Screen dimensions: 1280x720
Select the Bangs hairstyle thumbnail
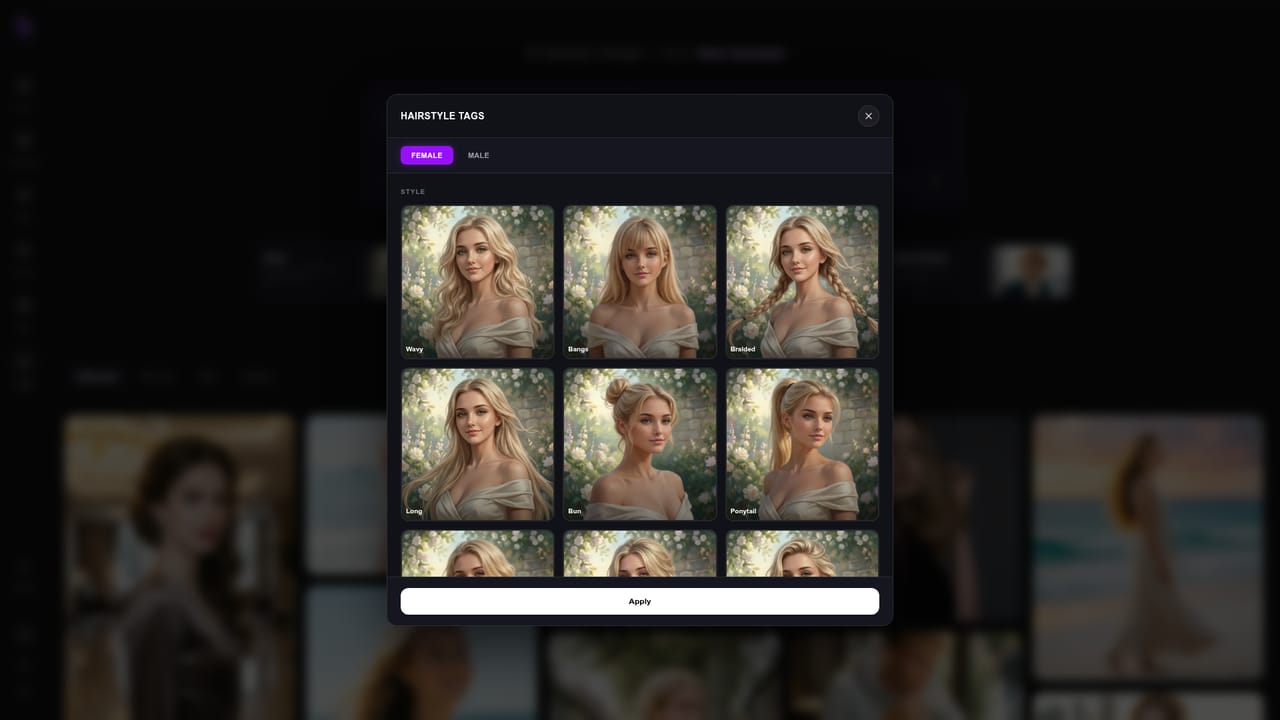(640, 282)
